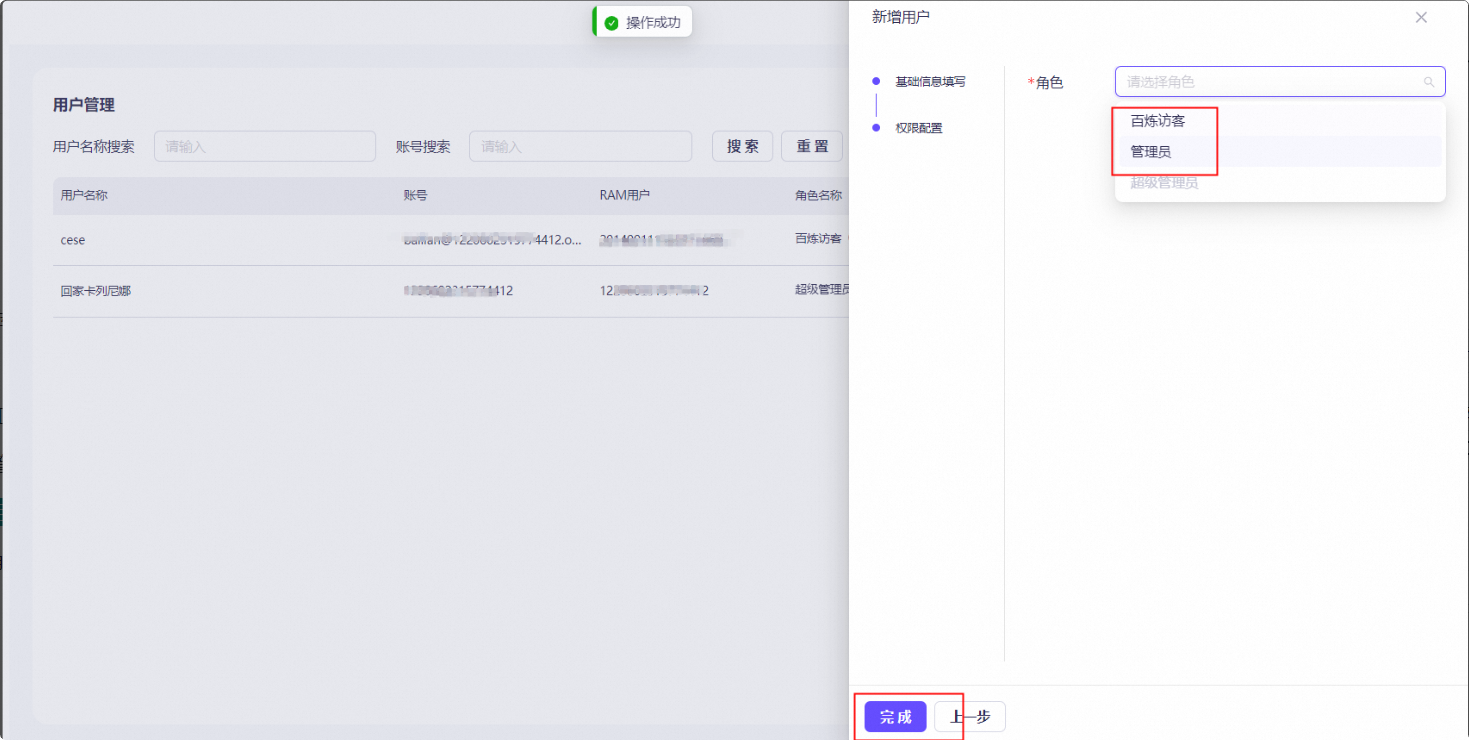Go to the 权限配置 step
Image resolution: width=1469 pixels, height=740 pixels.
[919, 128]
